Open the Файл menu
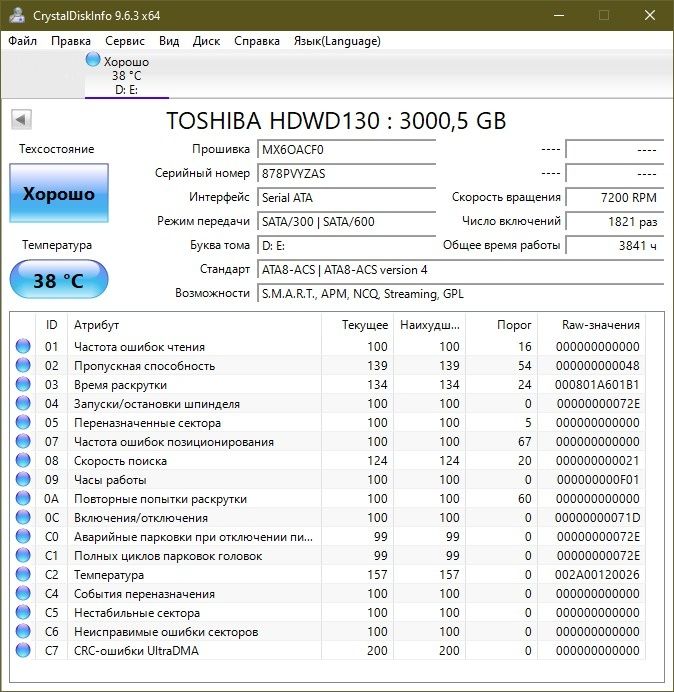This screenshot has width=674, height=692. click(x=23, y=41)
